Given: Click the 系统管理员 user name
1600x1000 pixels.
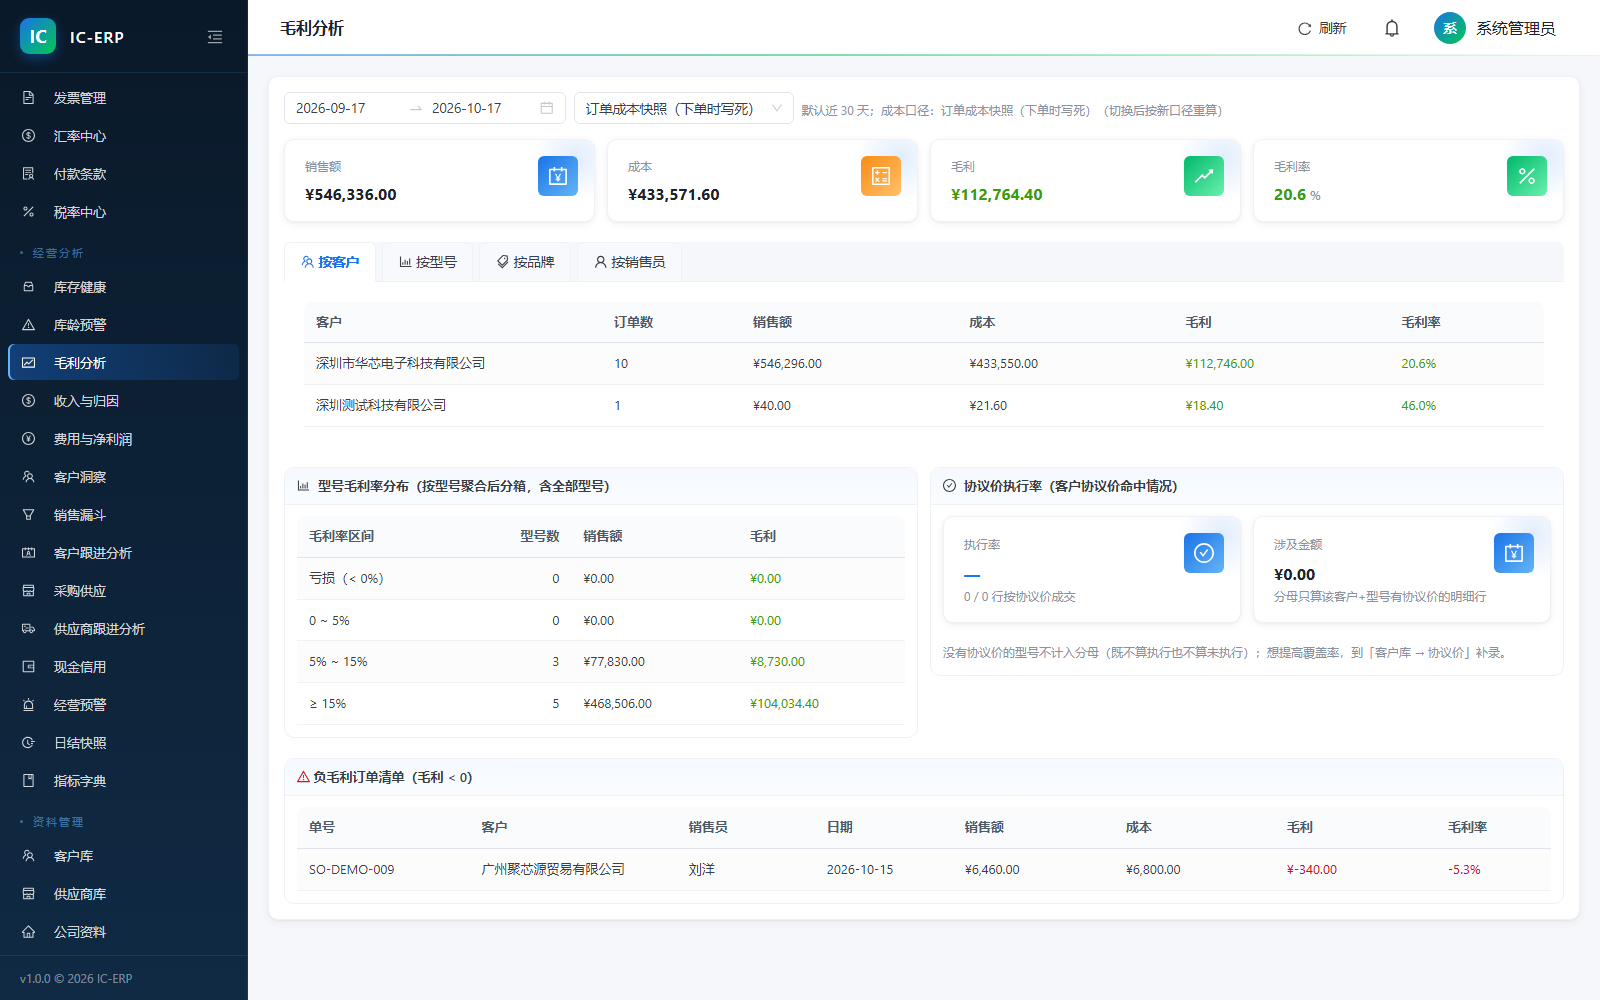Looking at the screenshot, I should click(x=1516, y=29).
